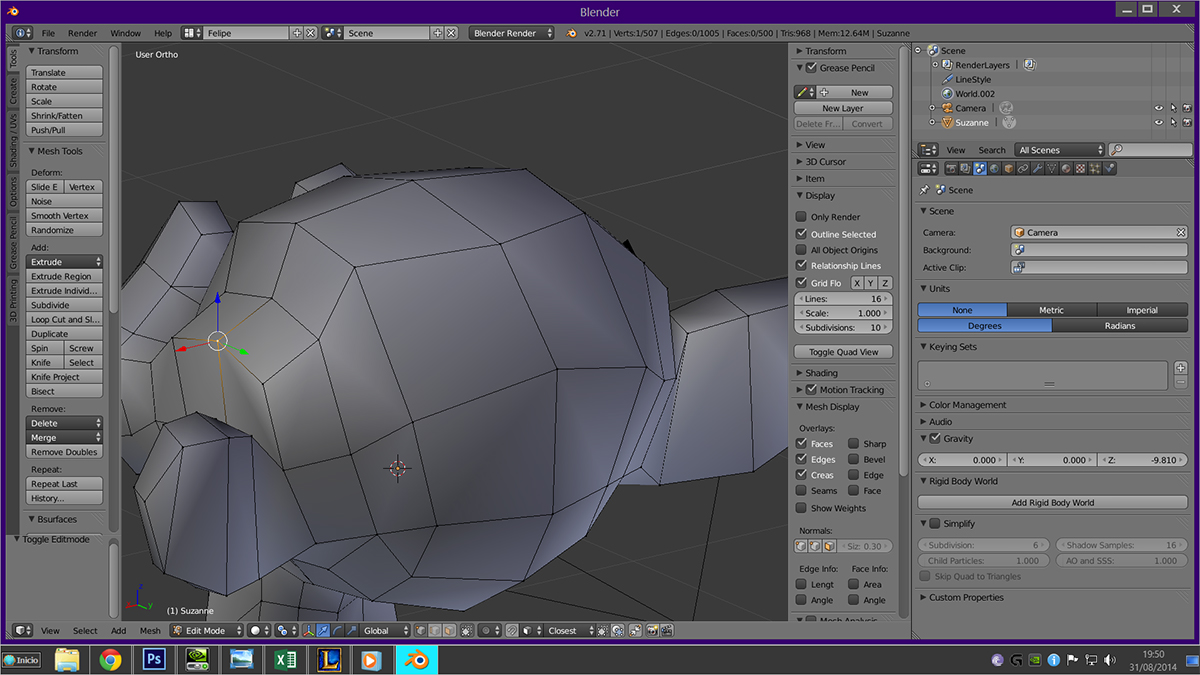The image size is (1200, 675).
Task: Expand the Color Management panel
Action: click(x=967, y=405)
